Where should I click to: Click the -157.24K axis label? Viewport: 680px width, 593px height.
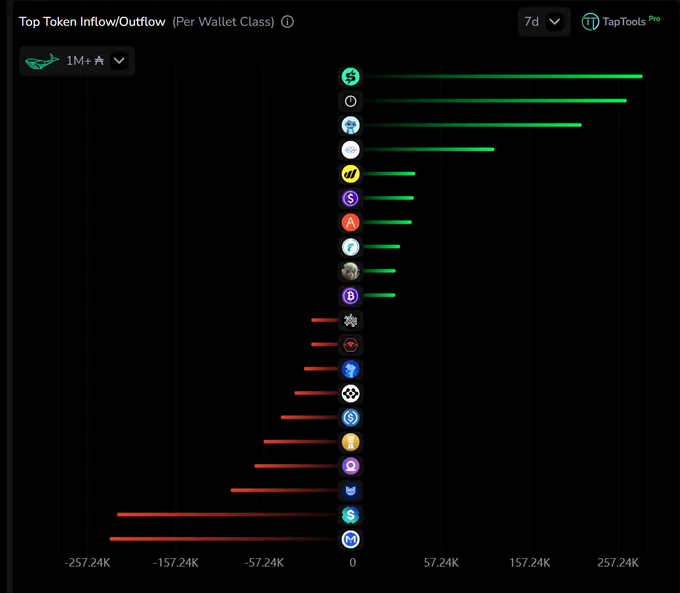(x=176, y=563)
